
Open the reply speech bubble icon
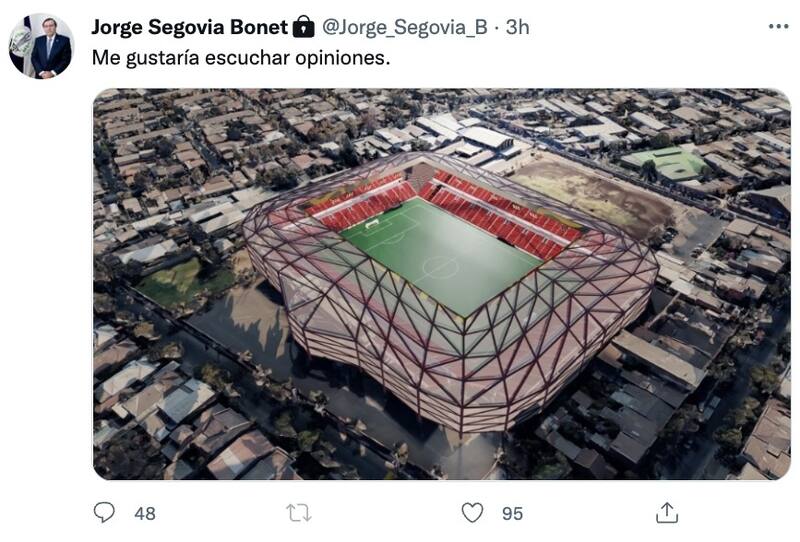pos(104,513)
